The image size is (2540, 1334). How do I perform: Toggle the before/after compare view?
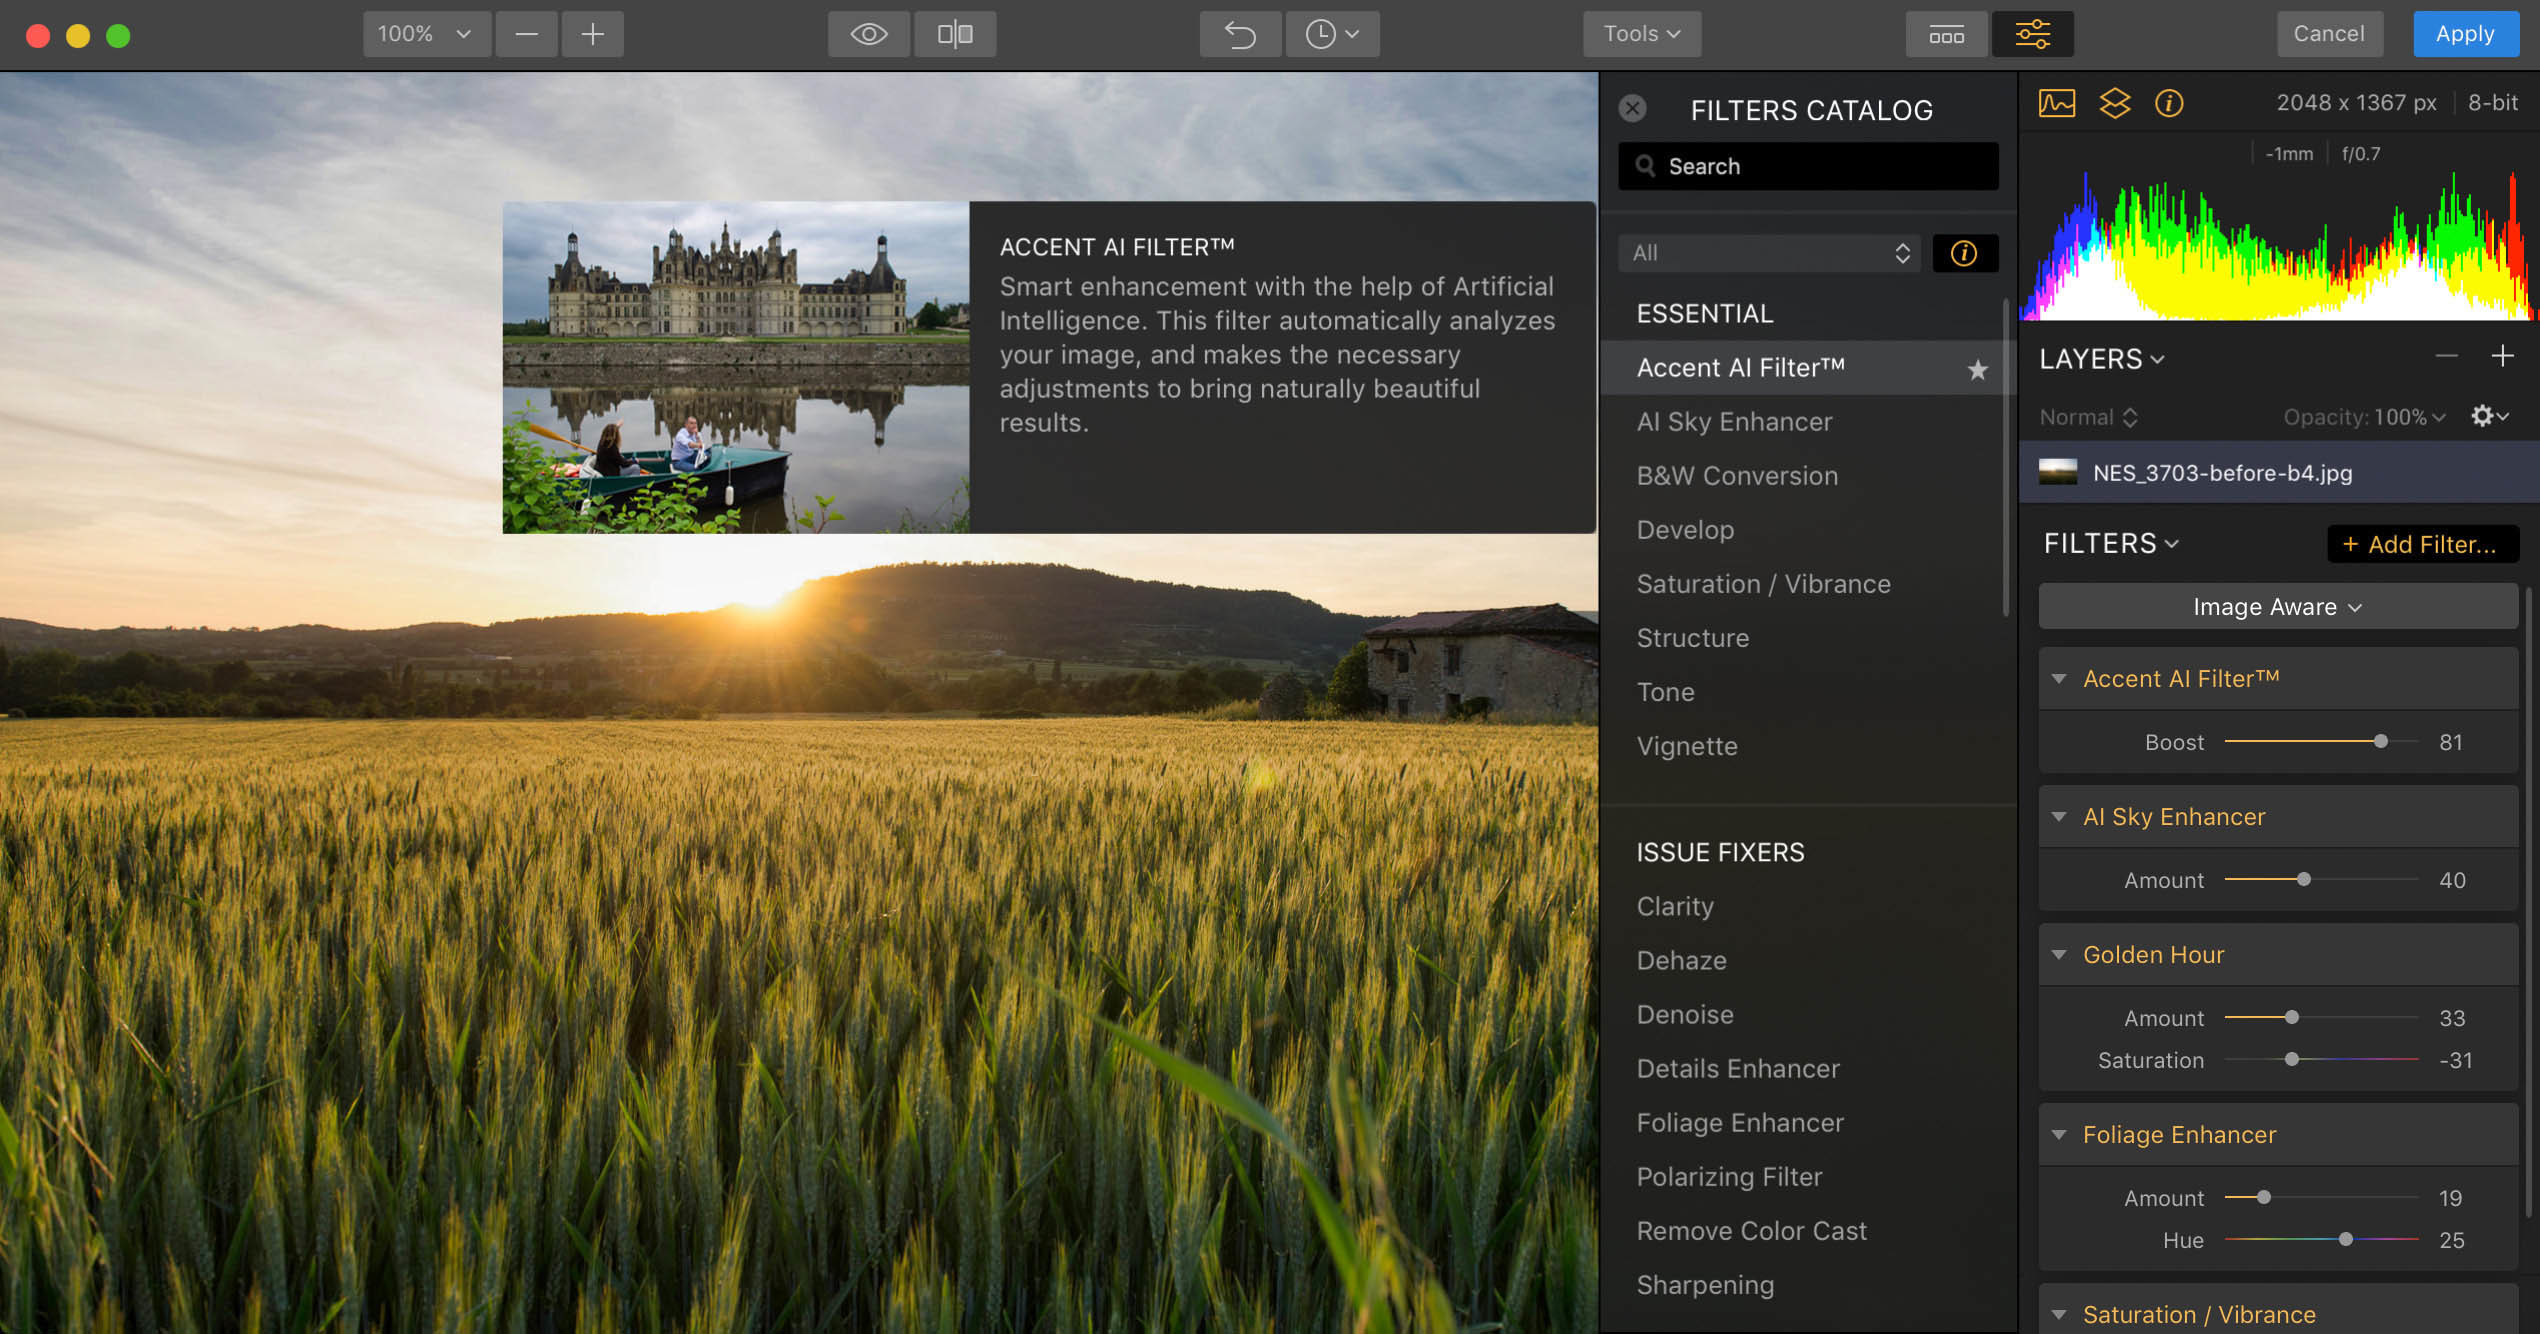[x=954, y=34]
